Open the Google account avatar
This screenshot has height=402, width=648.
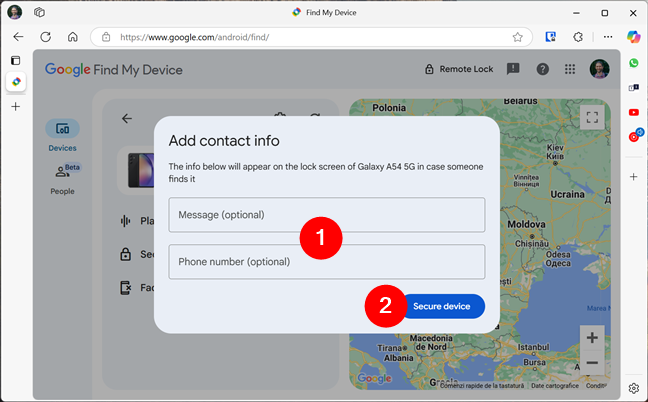point(599,69)
